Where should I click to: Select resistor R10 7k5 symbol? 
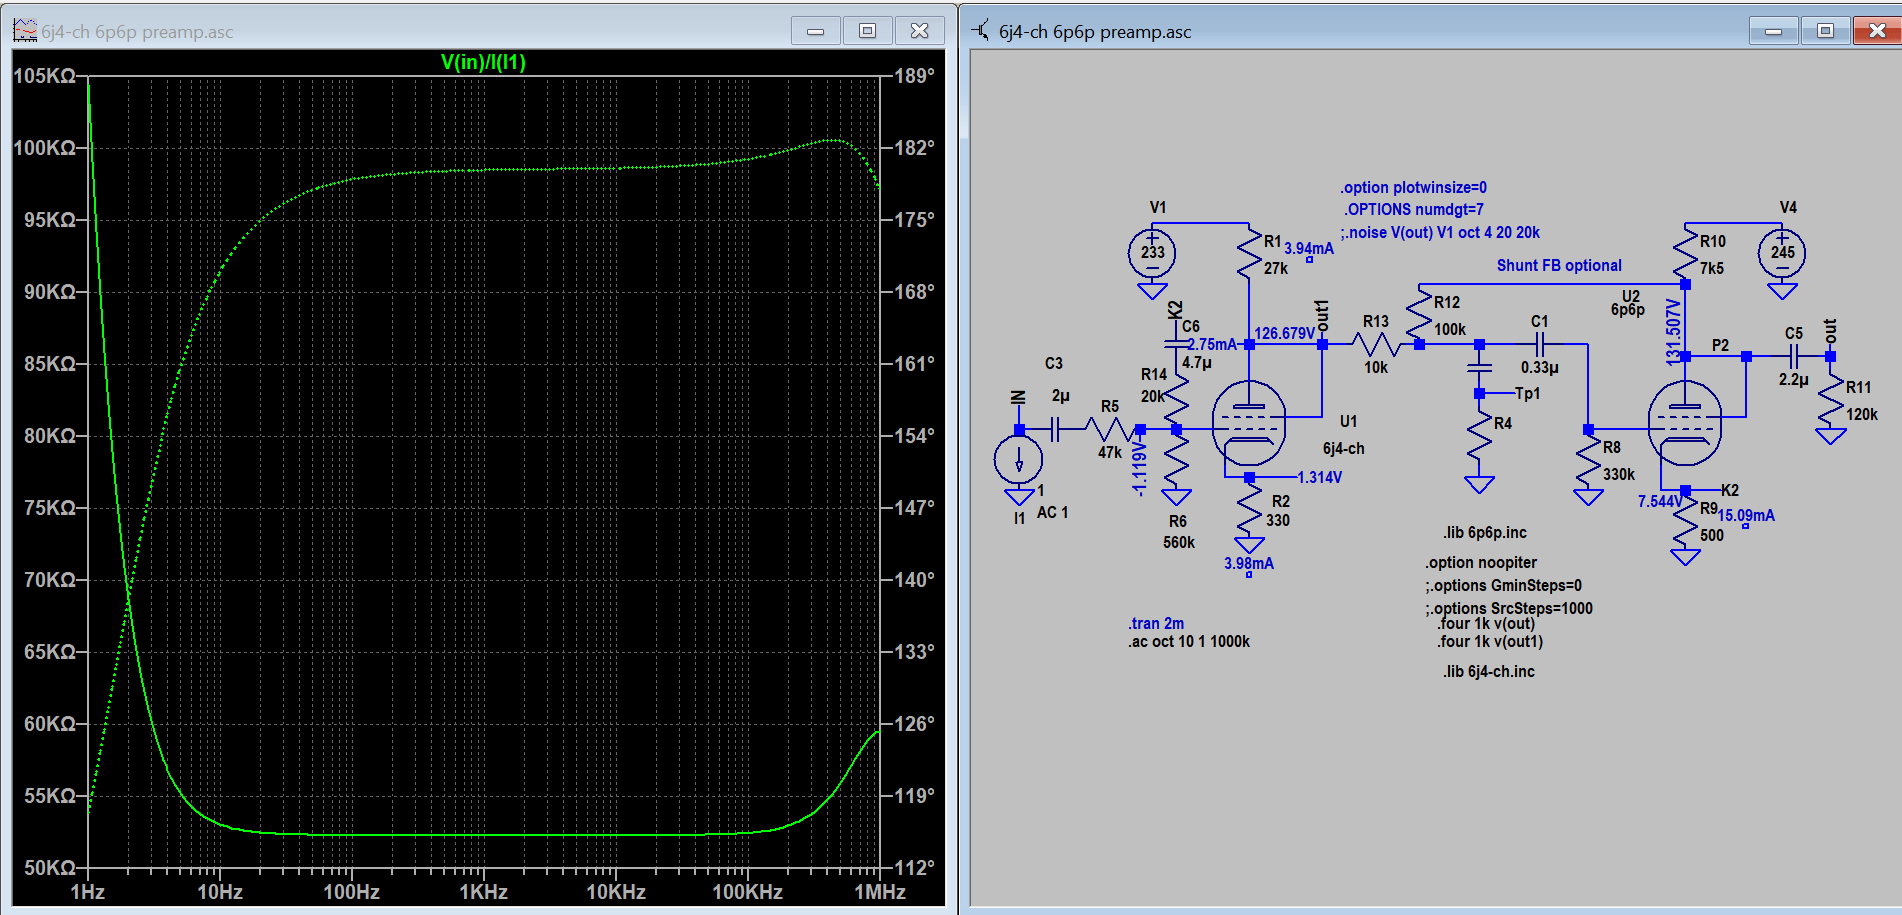(1685, 254)
